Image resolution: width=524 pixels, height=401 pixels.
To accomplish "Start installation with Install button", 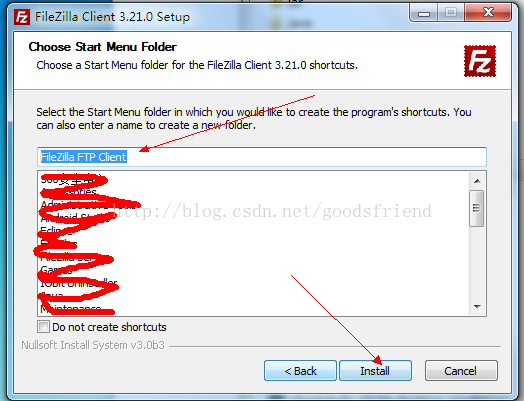I will coord(375,371).
